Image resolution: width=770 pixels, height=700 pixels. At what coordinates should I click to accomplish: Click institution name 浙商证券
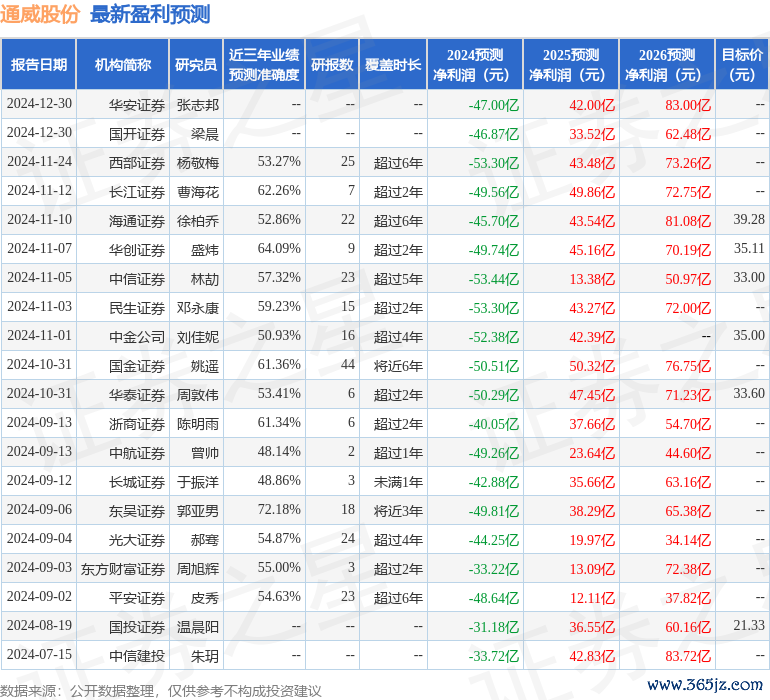click(137, 424)
